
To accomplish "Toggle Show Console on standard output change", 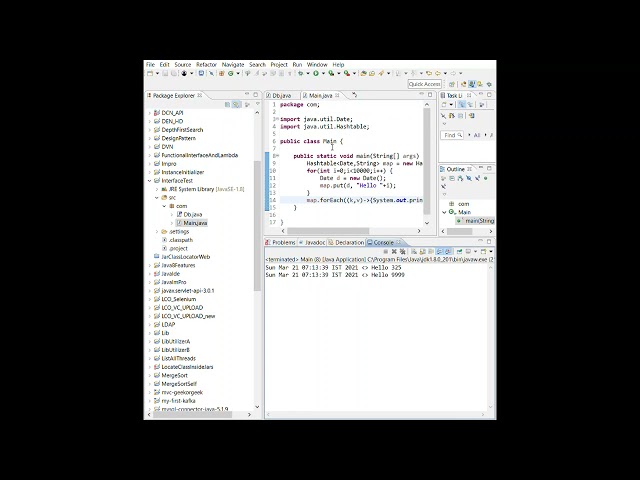I will point(440,251).
